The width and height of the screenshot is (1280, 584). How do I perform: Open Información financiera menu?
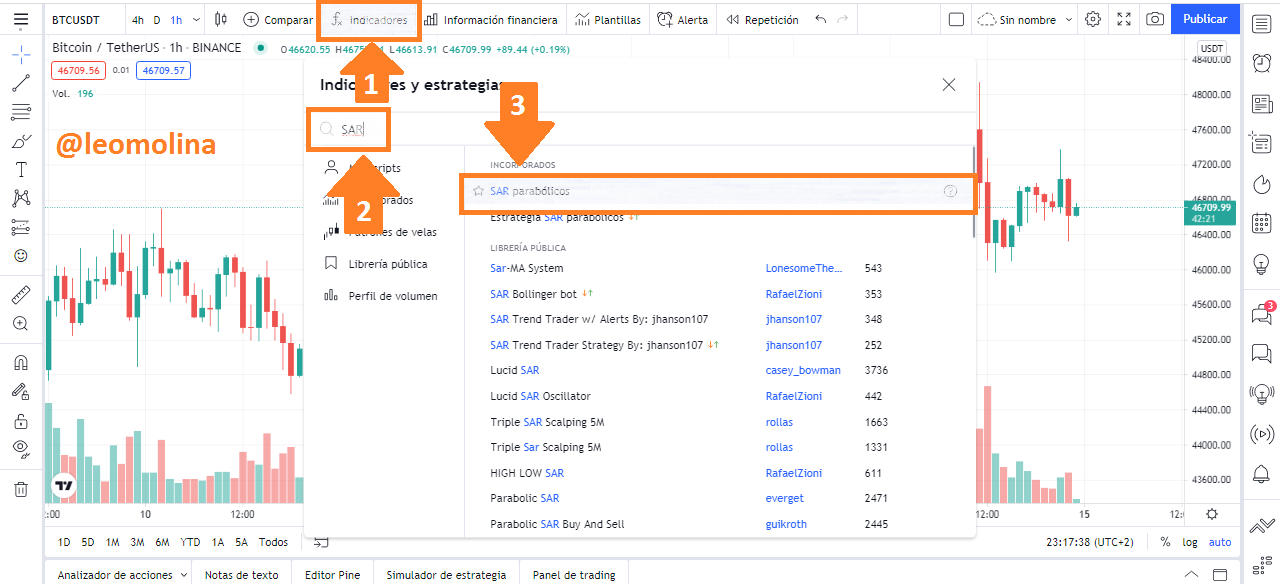pos(490,19)
